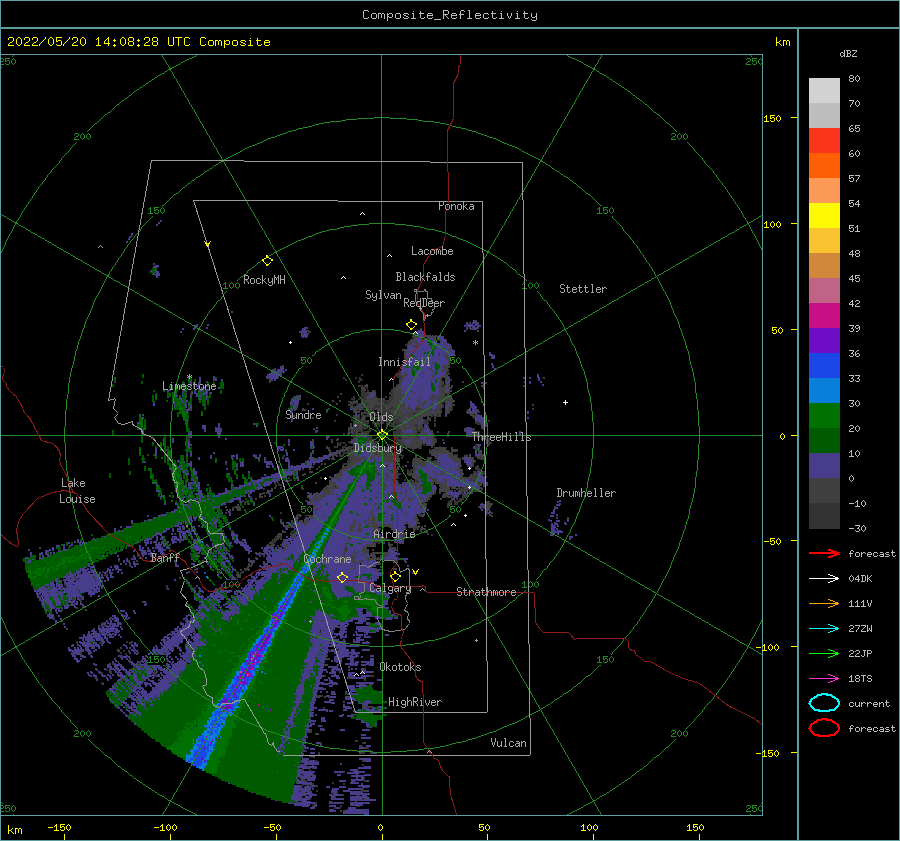The height and width of the screenshot is (841, 900).
Task: Pick the light blue legend swatch
Action: (824, 390)
